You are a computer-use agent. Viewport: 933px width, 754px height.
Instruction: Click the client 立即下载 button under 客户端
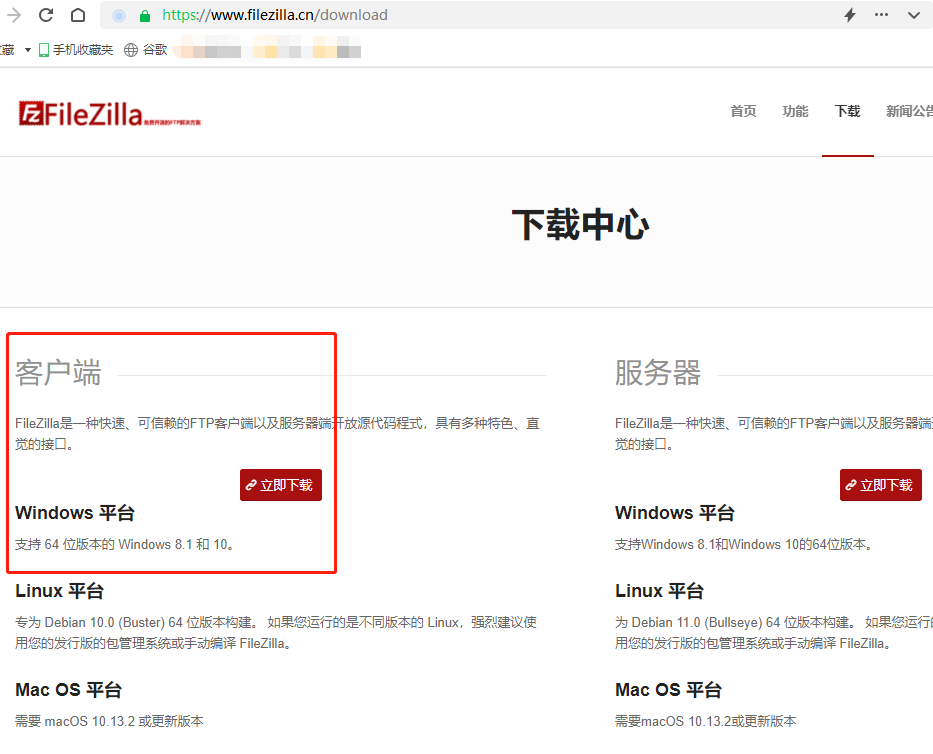[x=281, y=485]
